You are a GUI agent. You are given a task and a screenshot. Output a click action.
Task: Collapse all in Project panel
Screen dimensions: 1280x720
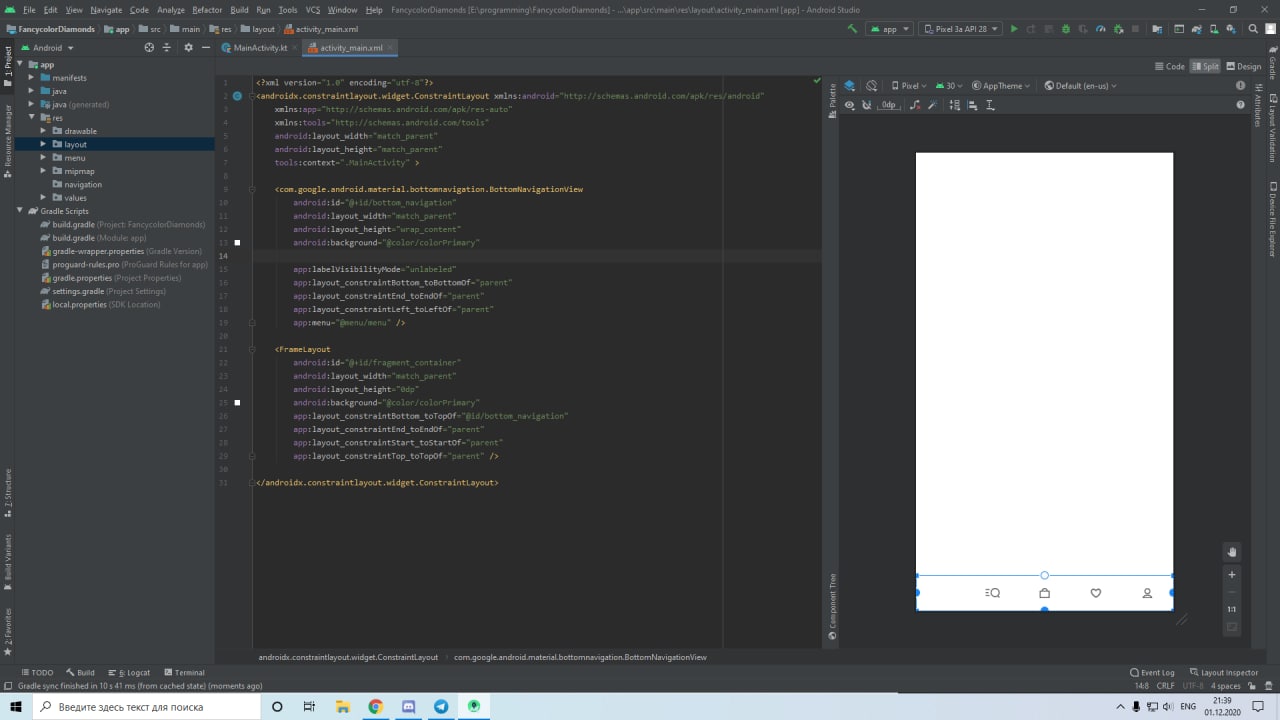[167, 47]
